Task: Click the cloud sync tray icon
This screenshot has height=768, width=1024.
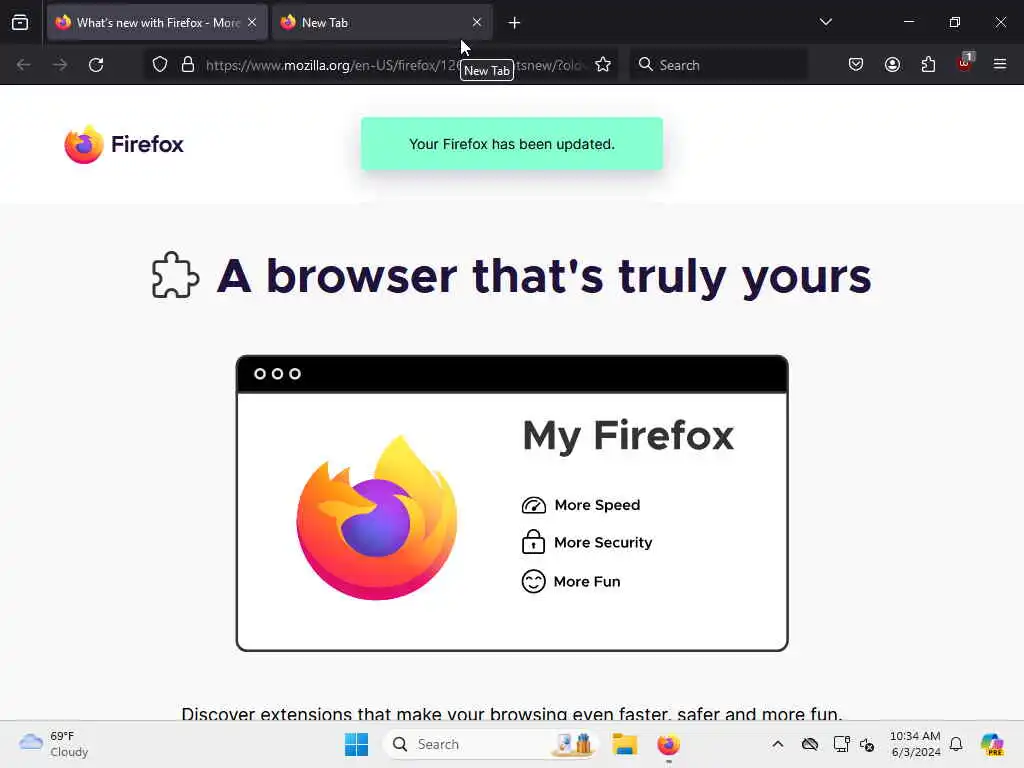Action: (x=810, y=744)
